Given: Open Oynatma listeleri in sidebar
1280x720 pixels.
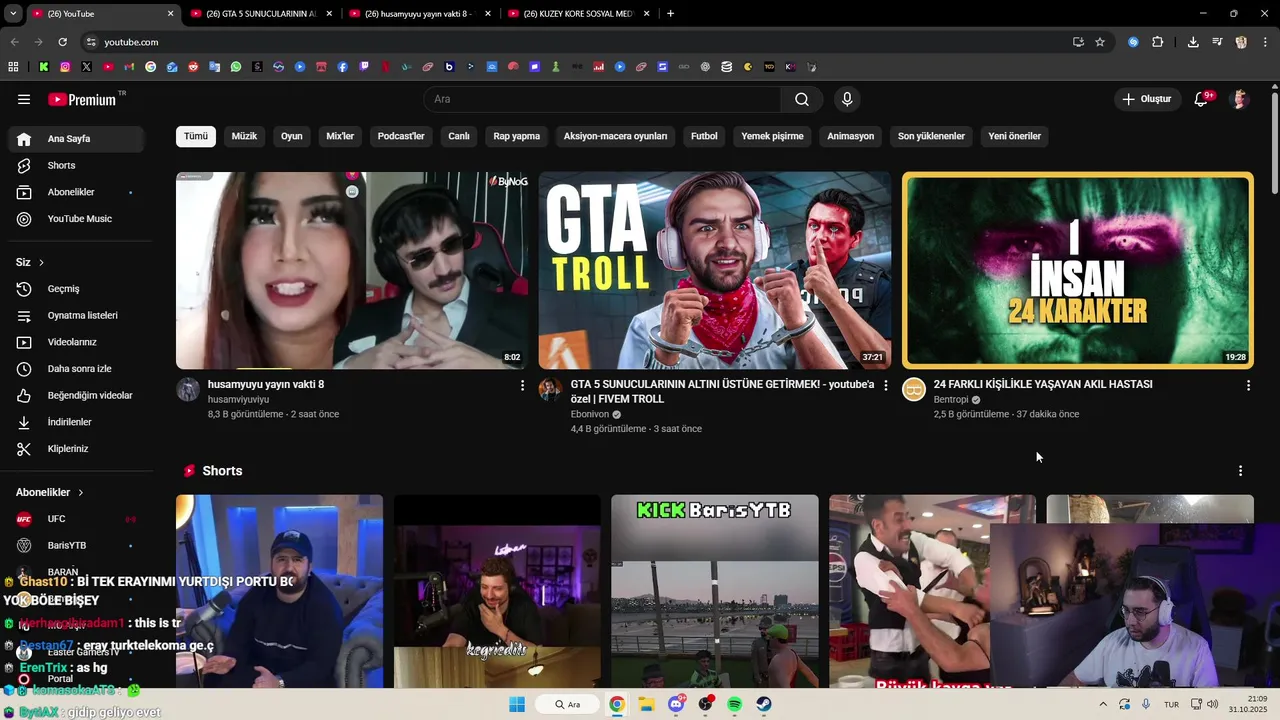Looking at the screenshot, I should pyautogui.click(x=76, y=315).
